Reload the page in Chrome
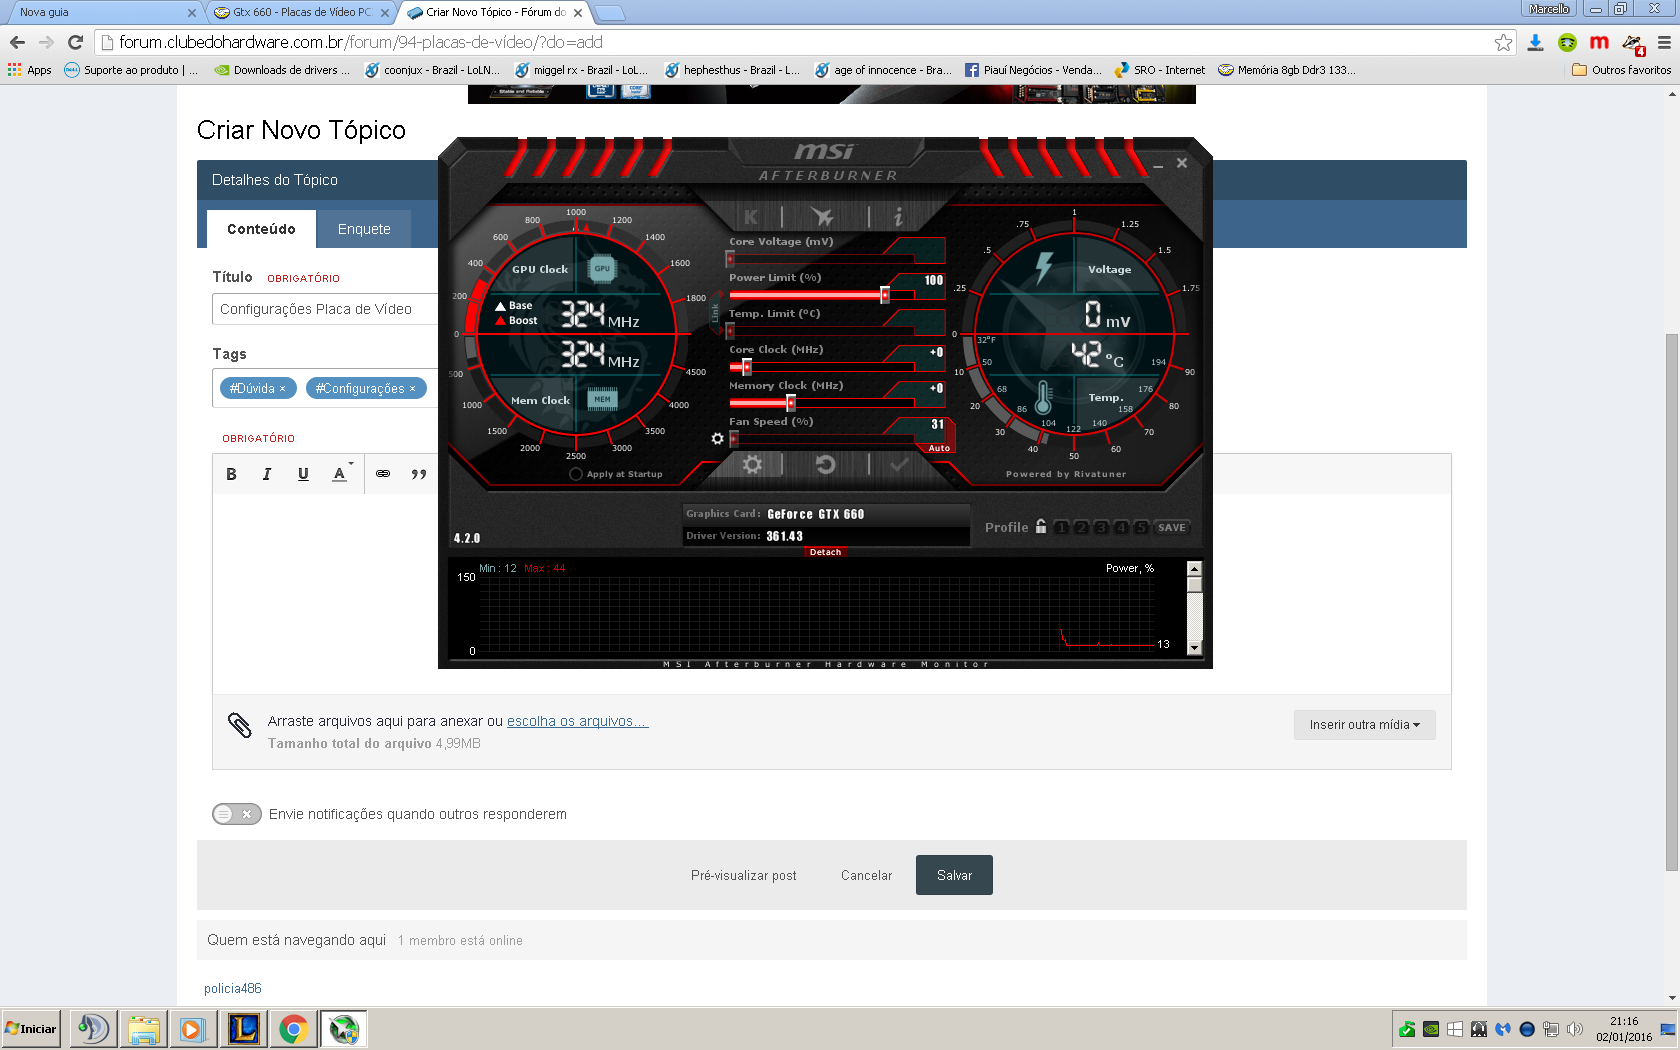 tap(75, 42)
